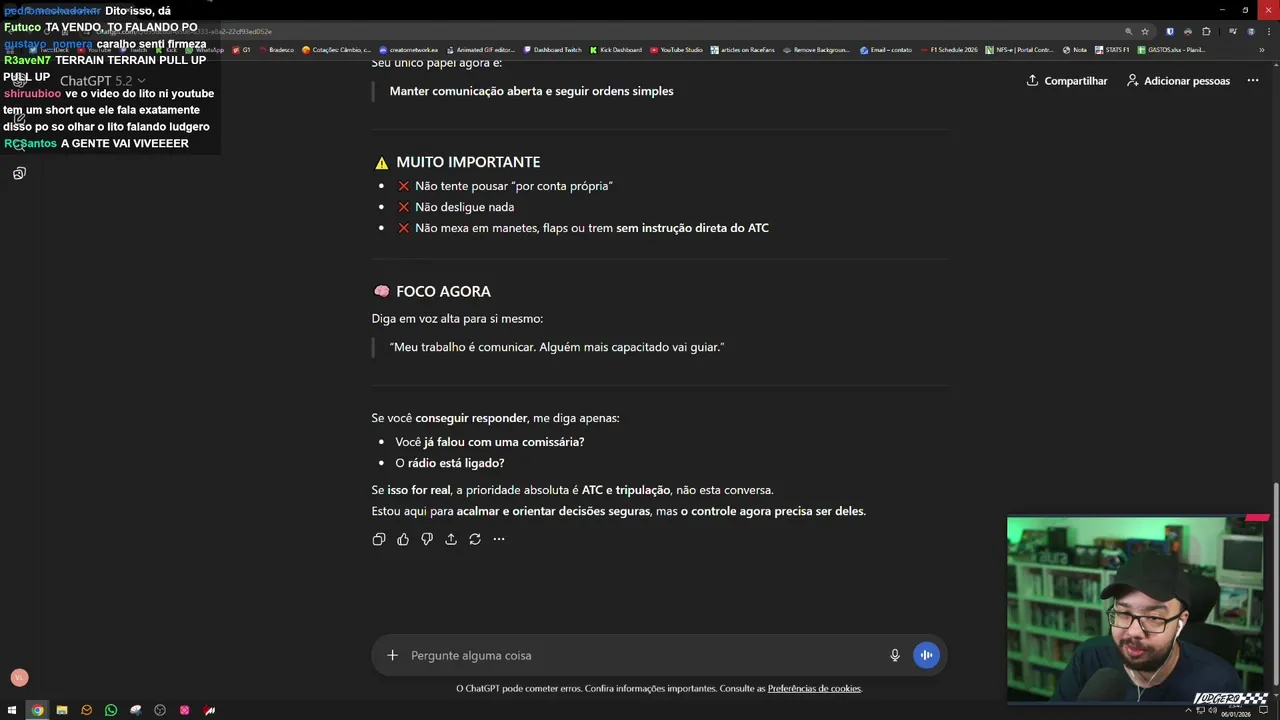This screenshot has width=1280, height=720.
Task: Open the 'Email – contato' bookmark
Action: 886,49
